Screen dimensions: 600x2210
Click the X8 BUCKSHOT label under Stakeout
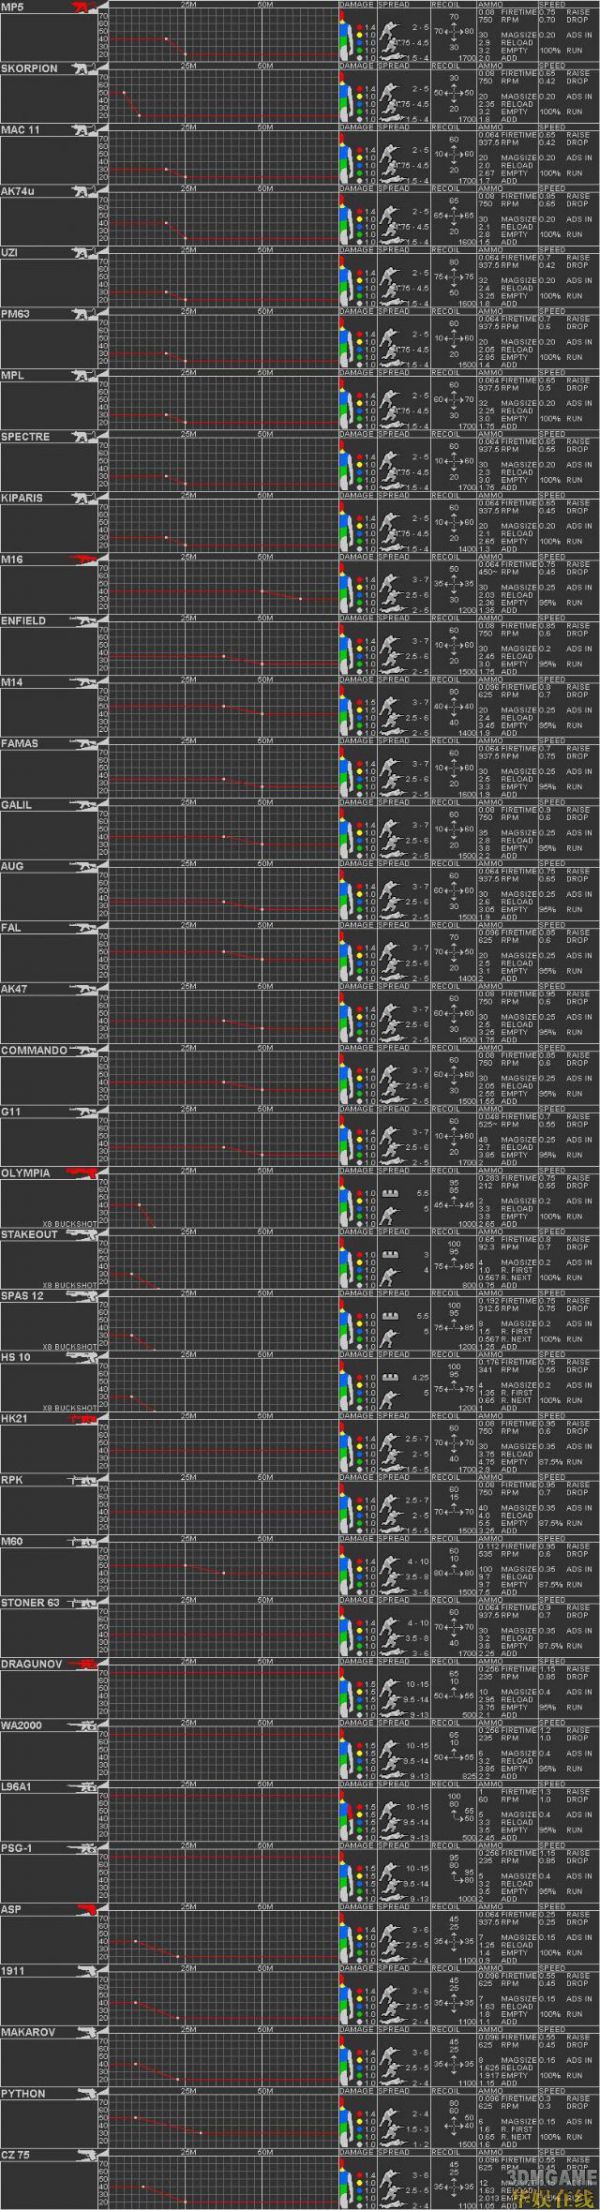click(x=70, y=1285)
